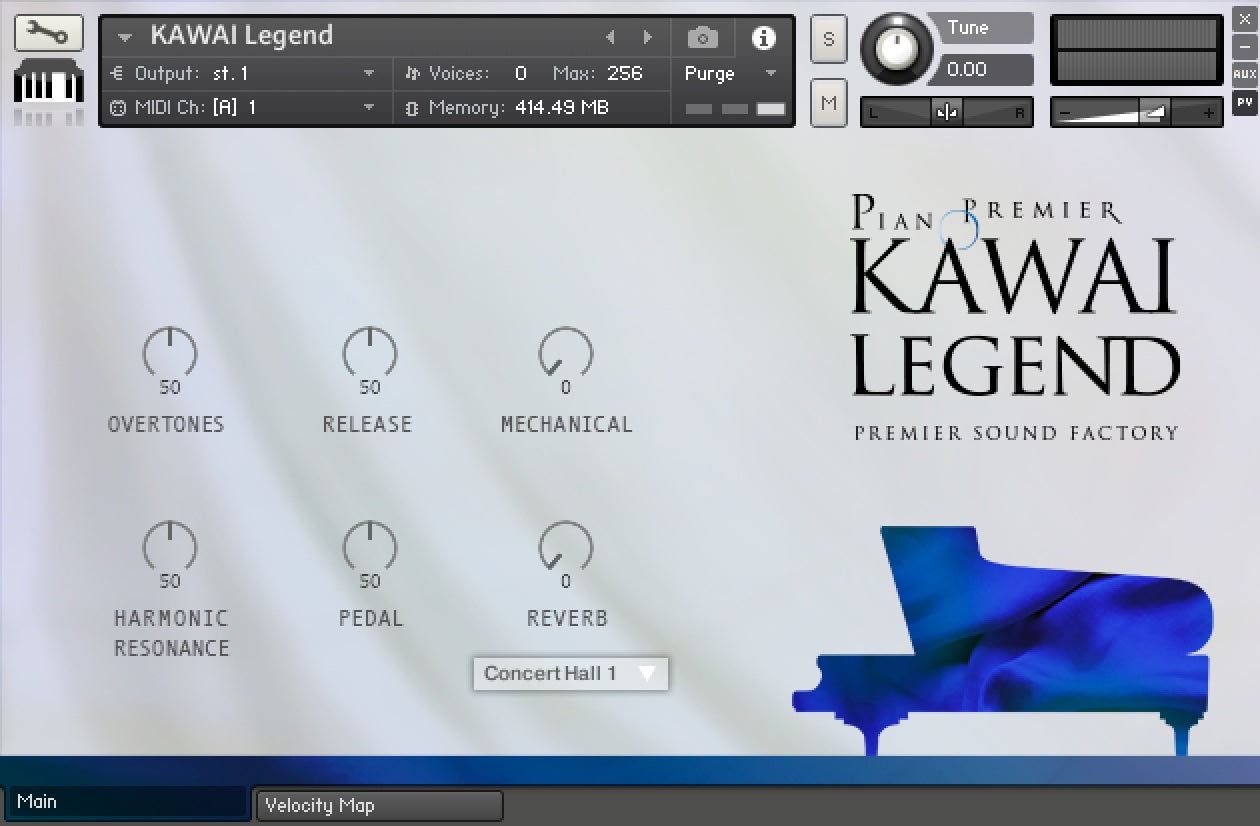Open instrument edit mode with wrench icon
1260x826 pixels.
pyautogui.click(x=48, y=34)
